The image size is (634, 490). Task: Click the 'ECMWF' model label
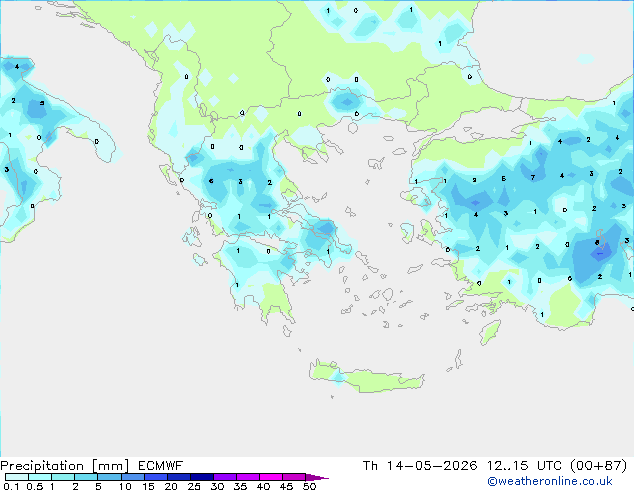[161, 466]
